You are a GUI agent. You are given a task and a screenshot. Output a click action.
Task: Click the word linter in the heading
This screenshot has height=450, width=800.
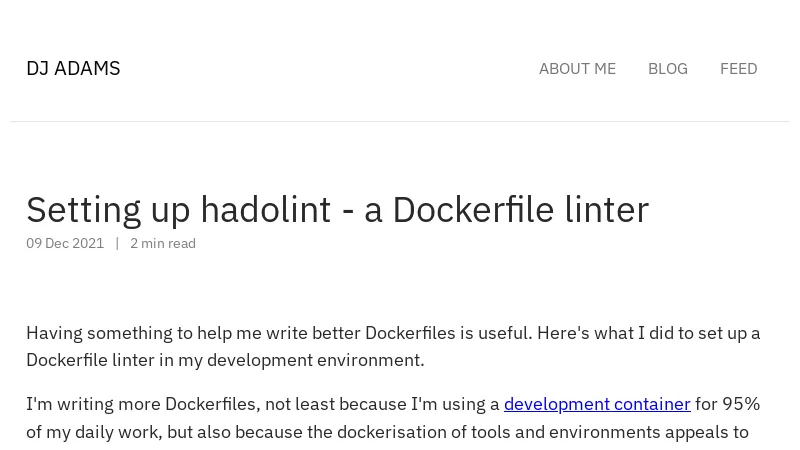pyautogui.click(x=607, y=210)
